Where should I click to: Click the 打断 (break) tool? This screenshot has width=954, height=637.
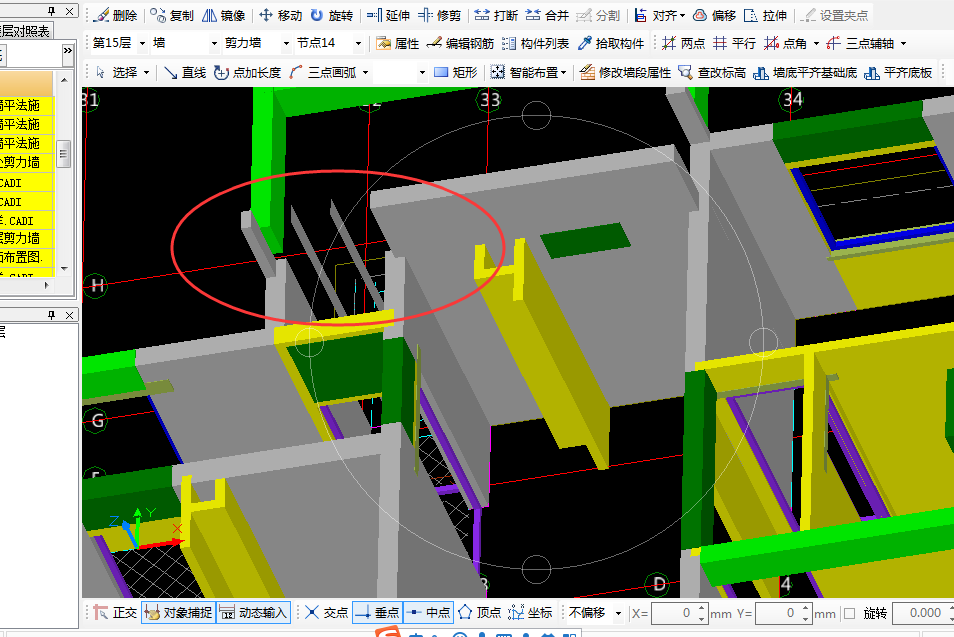pyautogui.click(x=496, y=15)
